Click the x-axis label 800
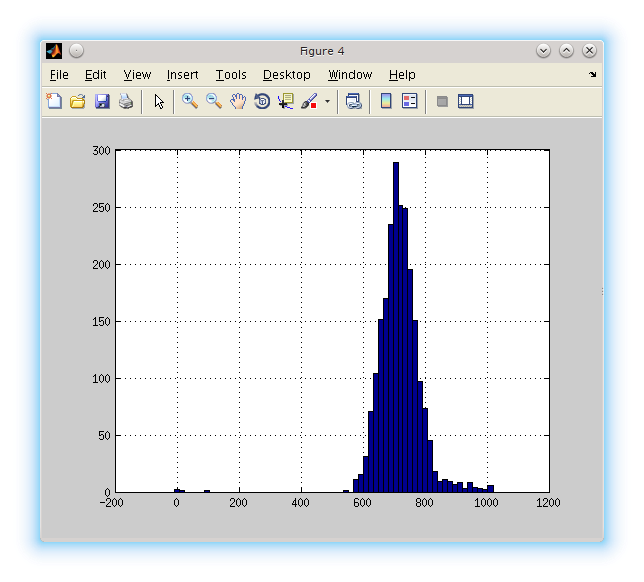Screen dimensions: 644x582 (424, 503)
